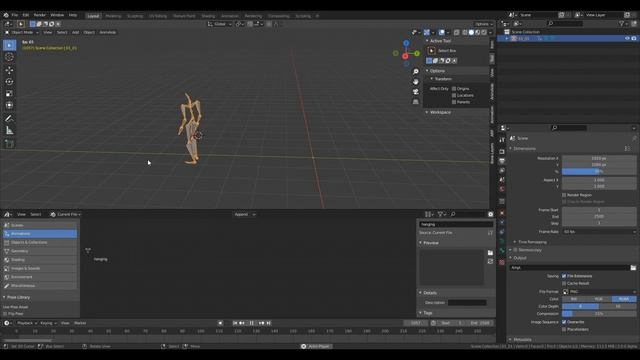Browse output path folder icon
The height and width of the screenshot is (360, 640).
coord(633,268)
